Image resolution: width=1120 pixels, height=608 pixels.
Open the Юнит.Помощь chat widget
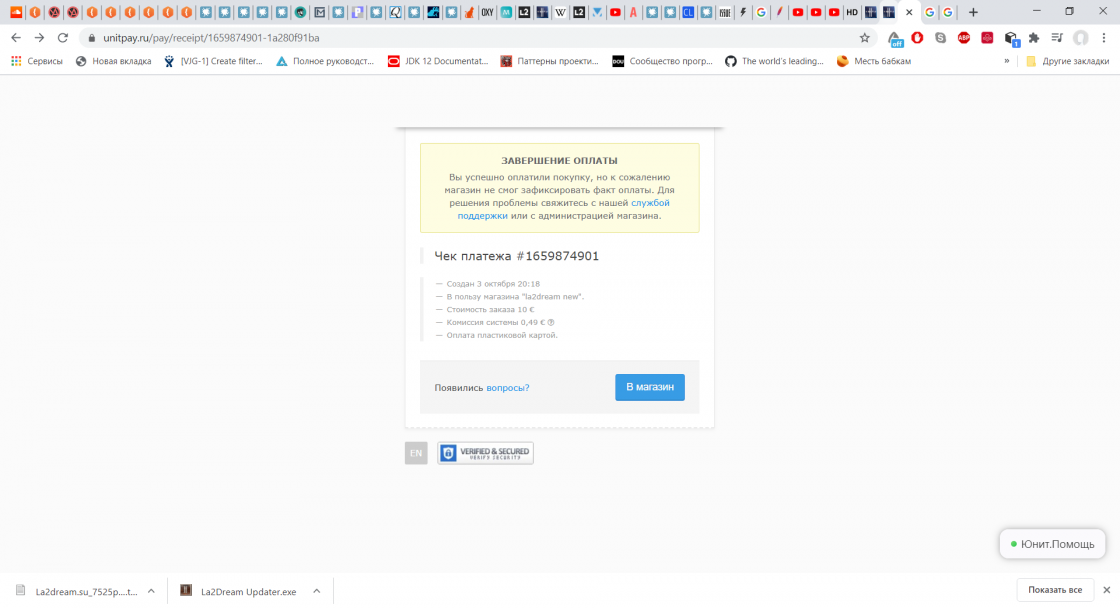coord(1051,544)
